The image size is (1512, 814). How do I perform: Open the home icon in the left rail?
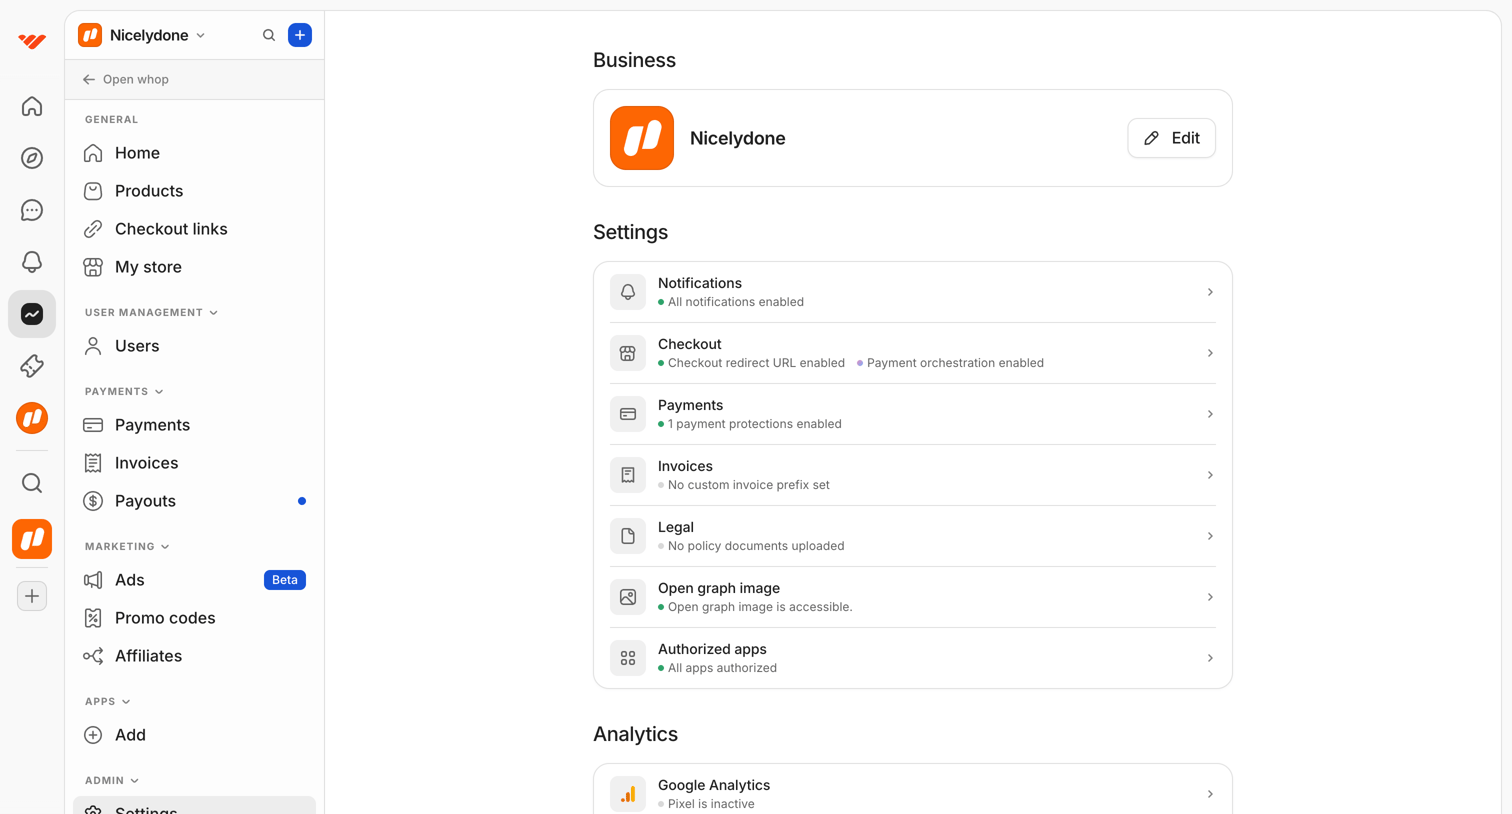[32, 106]
